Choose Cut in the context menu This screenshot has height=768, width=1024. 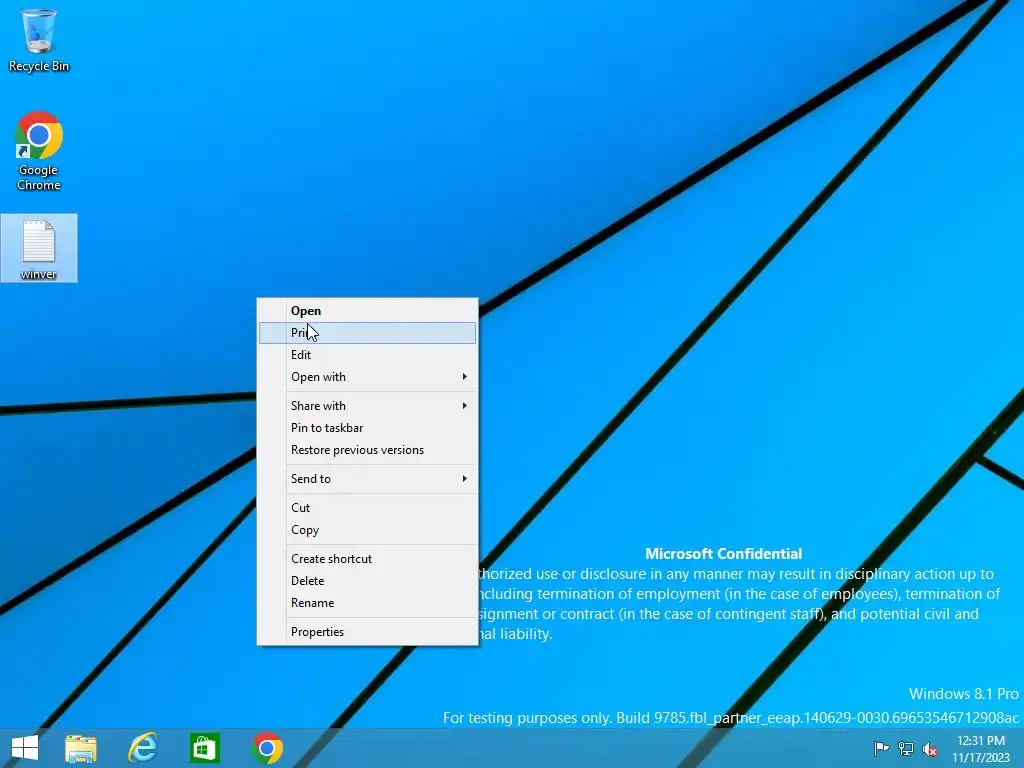point(367,507)
